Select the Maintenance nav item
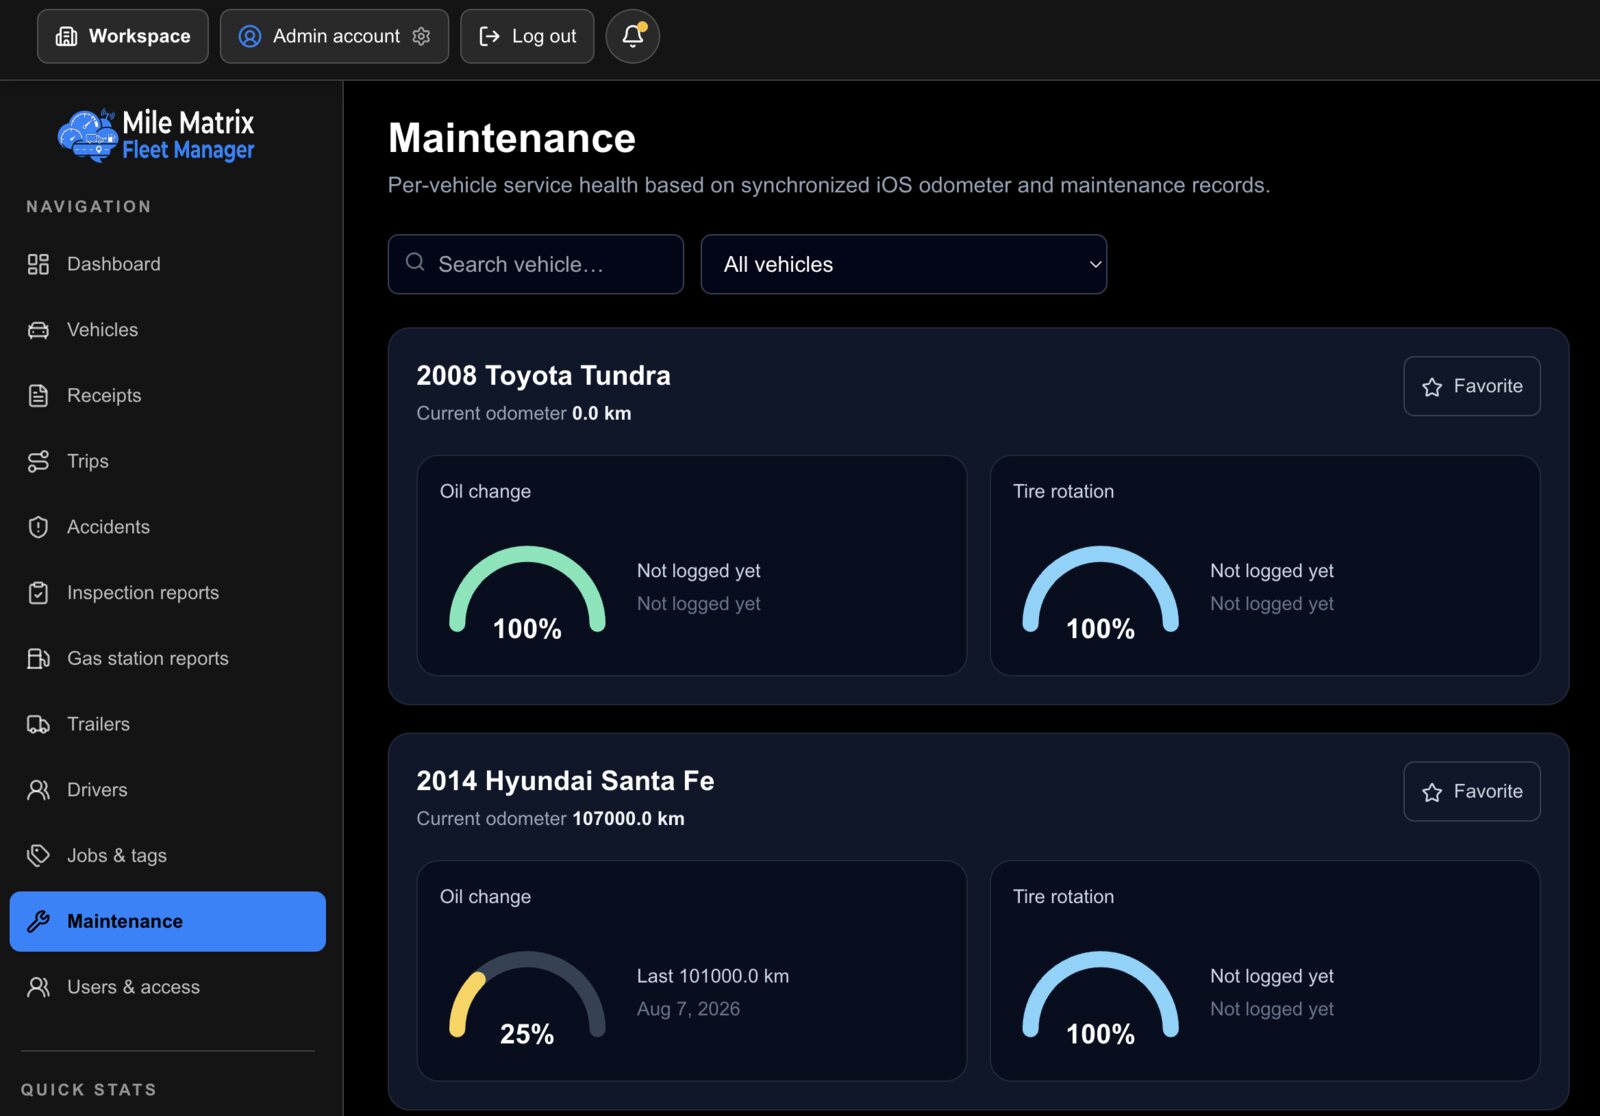Image resolution: width=1600 pixels, height=1116 pixels. [x=167, y=921]
